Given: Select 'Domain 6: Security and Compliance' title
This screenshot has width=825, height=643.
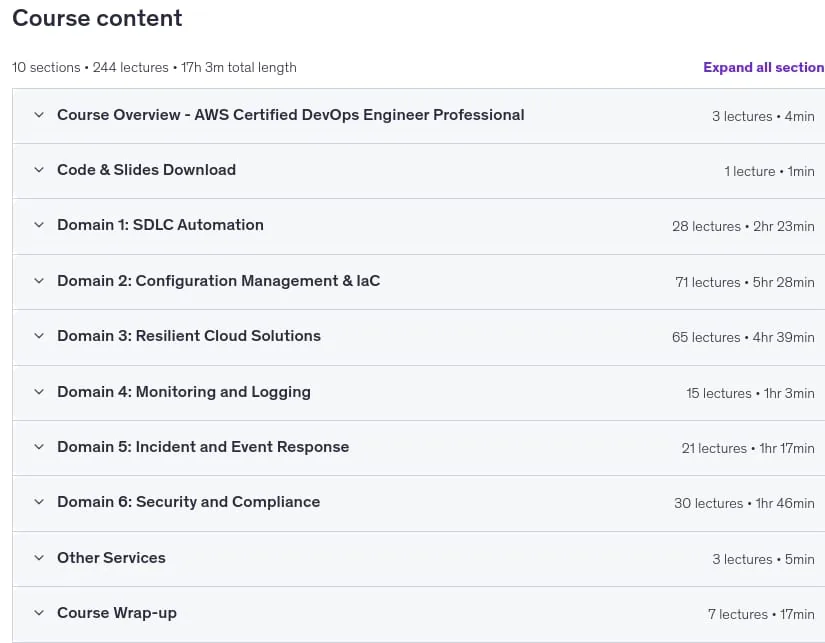Looking at the screenshot, I should (x=188, y=502).
